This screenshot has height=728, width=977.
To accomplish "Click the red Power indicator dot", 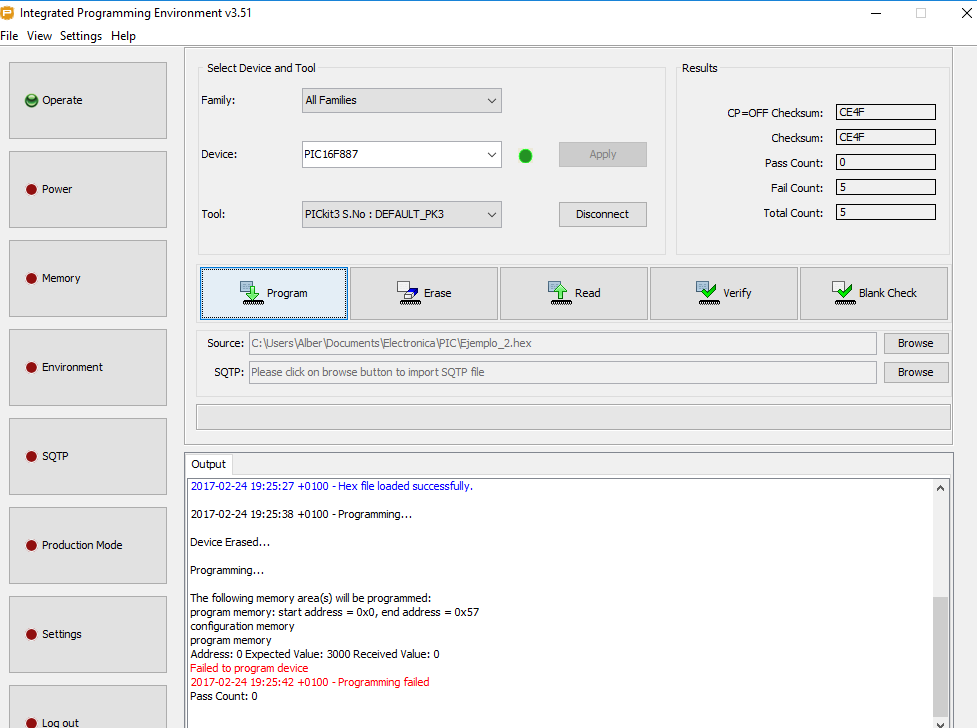I will click(x=31, y=189).
